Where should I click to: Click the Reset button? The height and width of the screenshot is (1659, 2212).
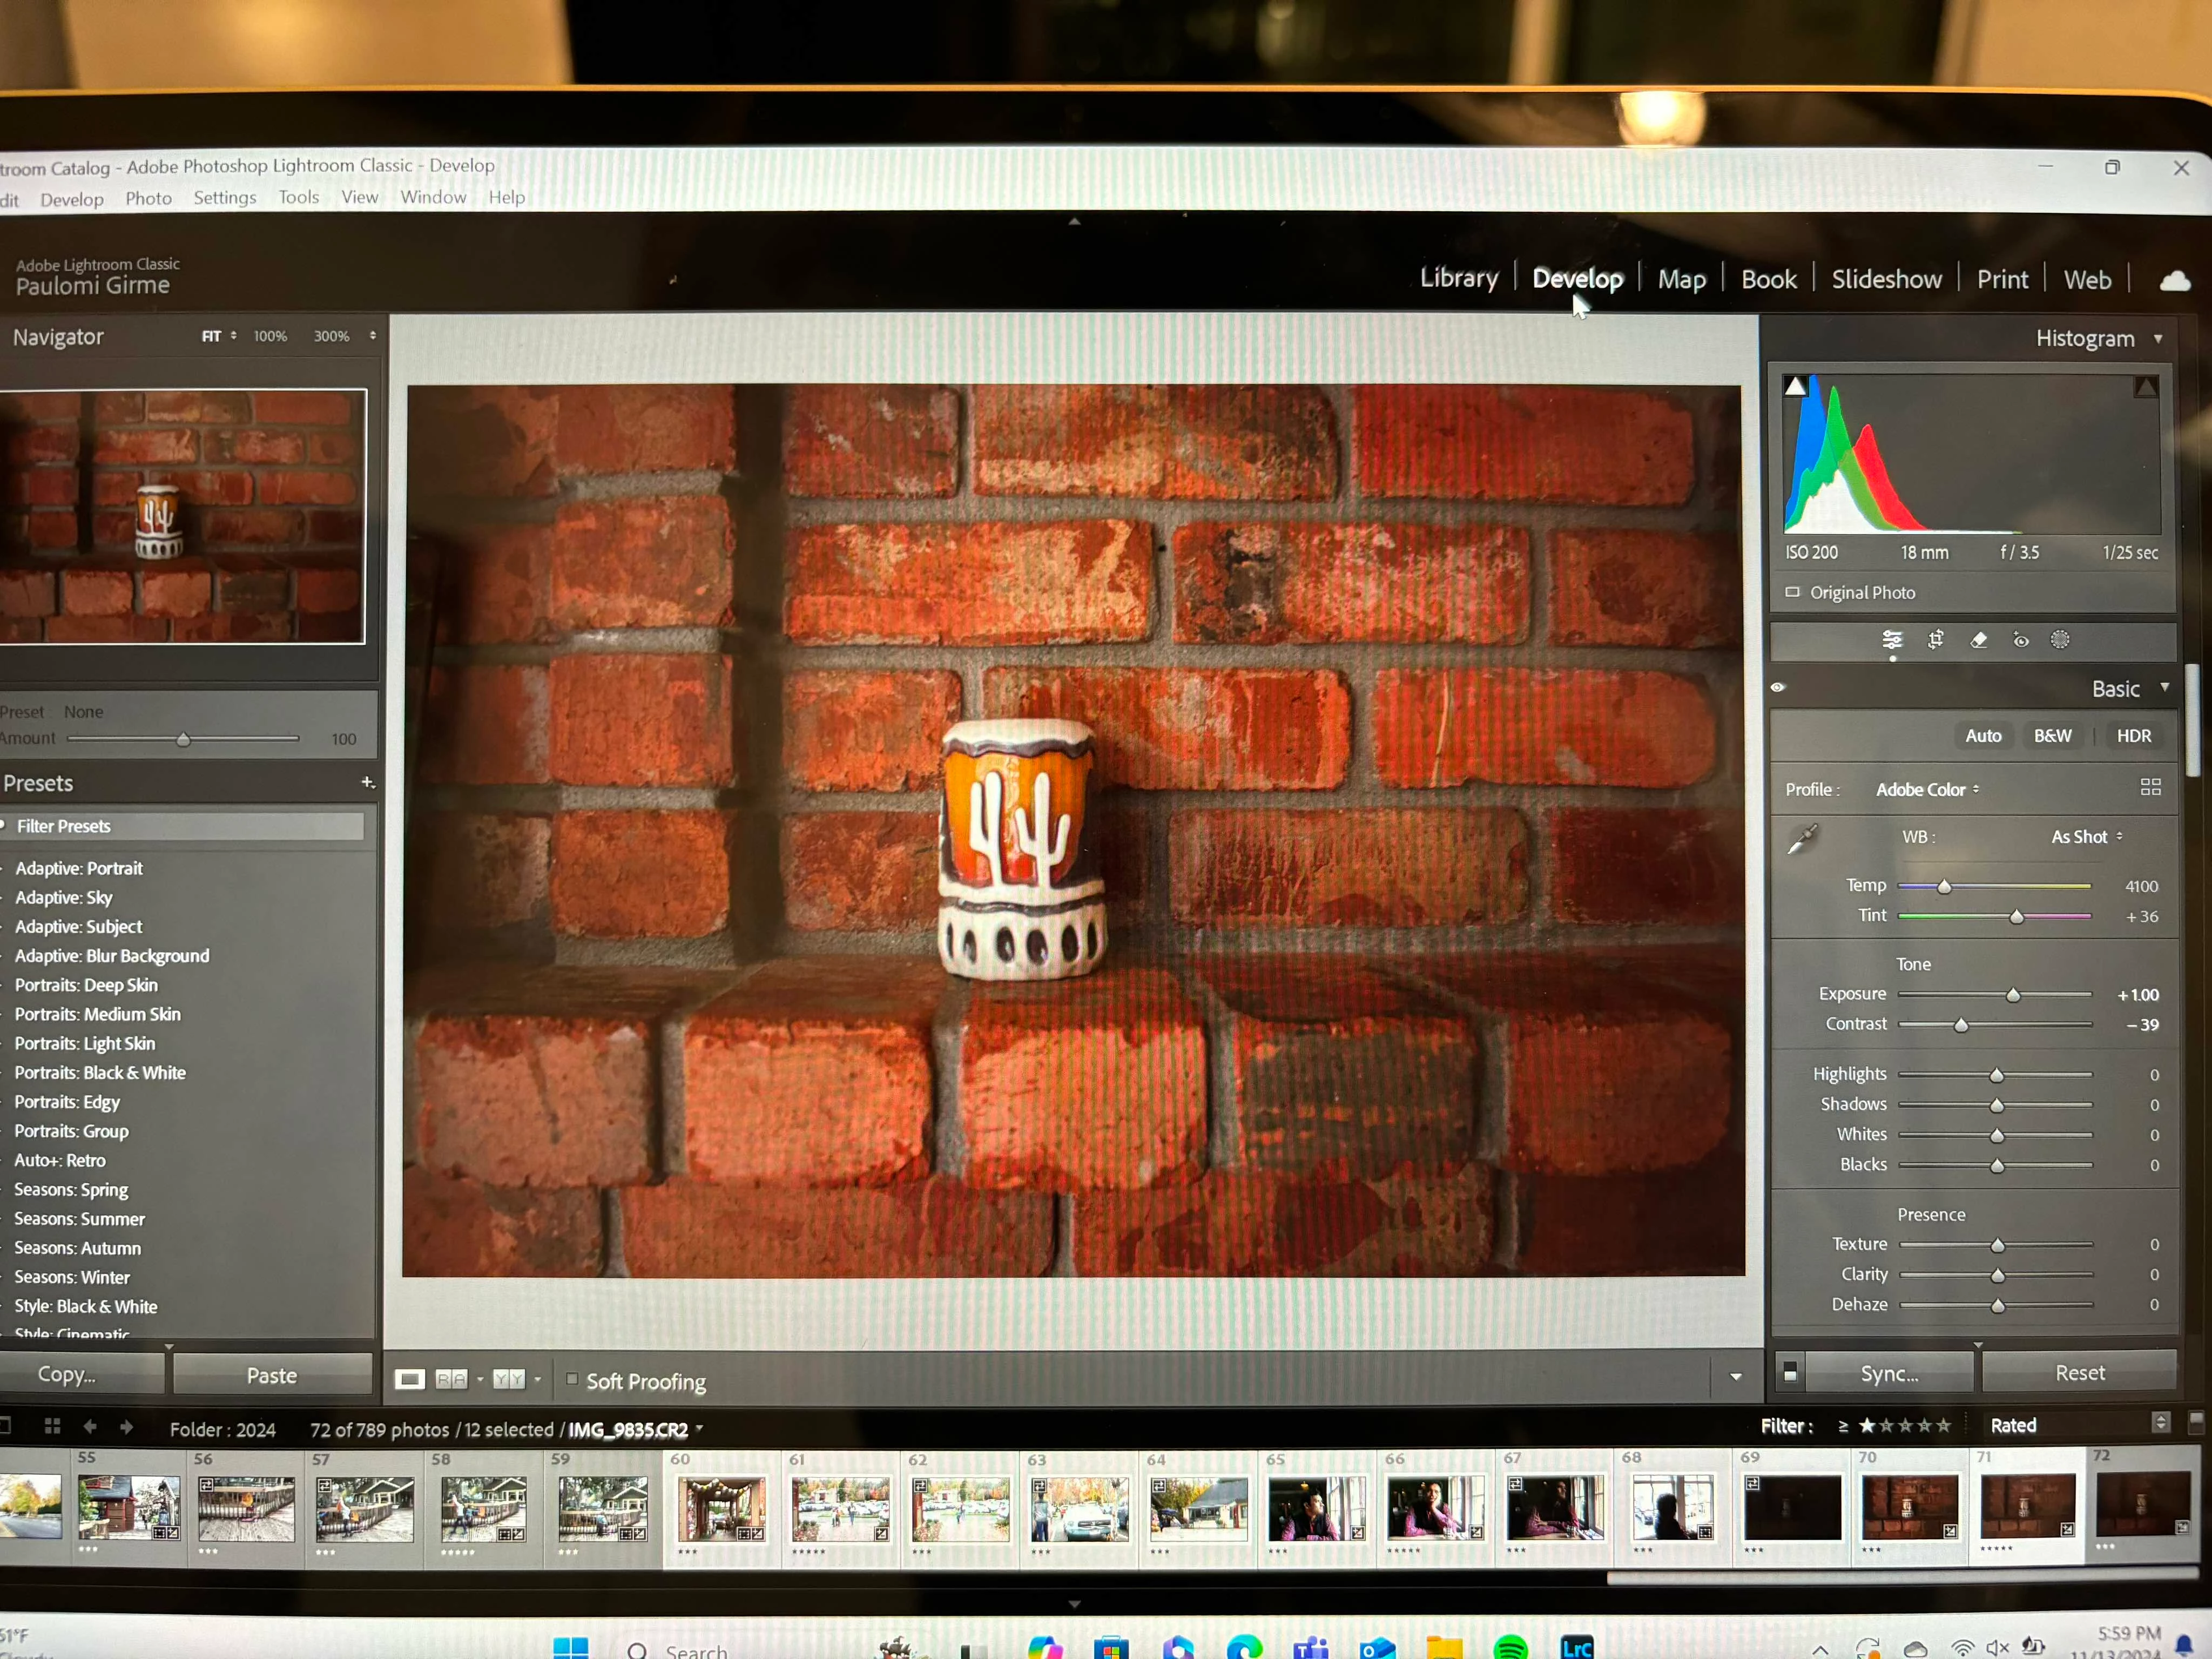pos(2079,1373)
